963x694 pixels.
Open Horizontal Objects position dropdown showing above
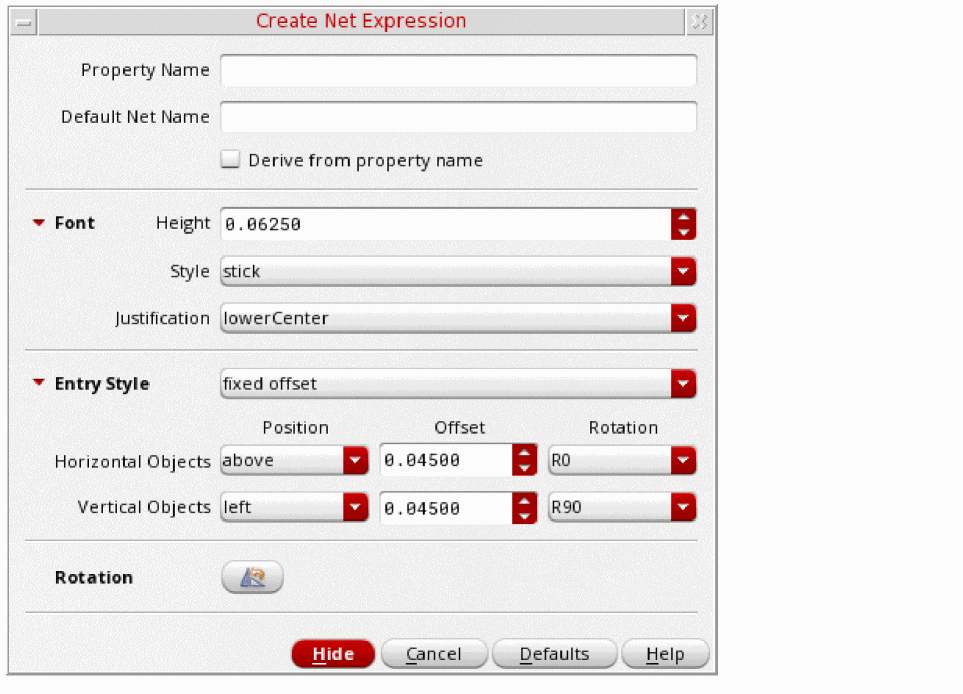(x=294, y=460)
